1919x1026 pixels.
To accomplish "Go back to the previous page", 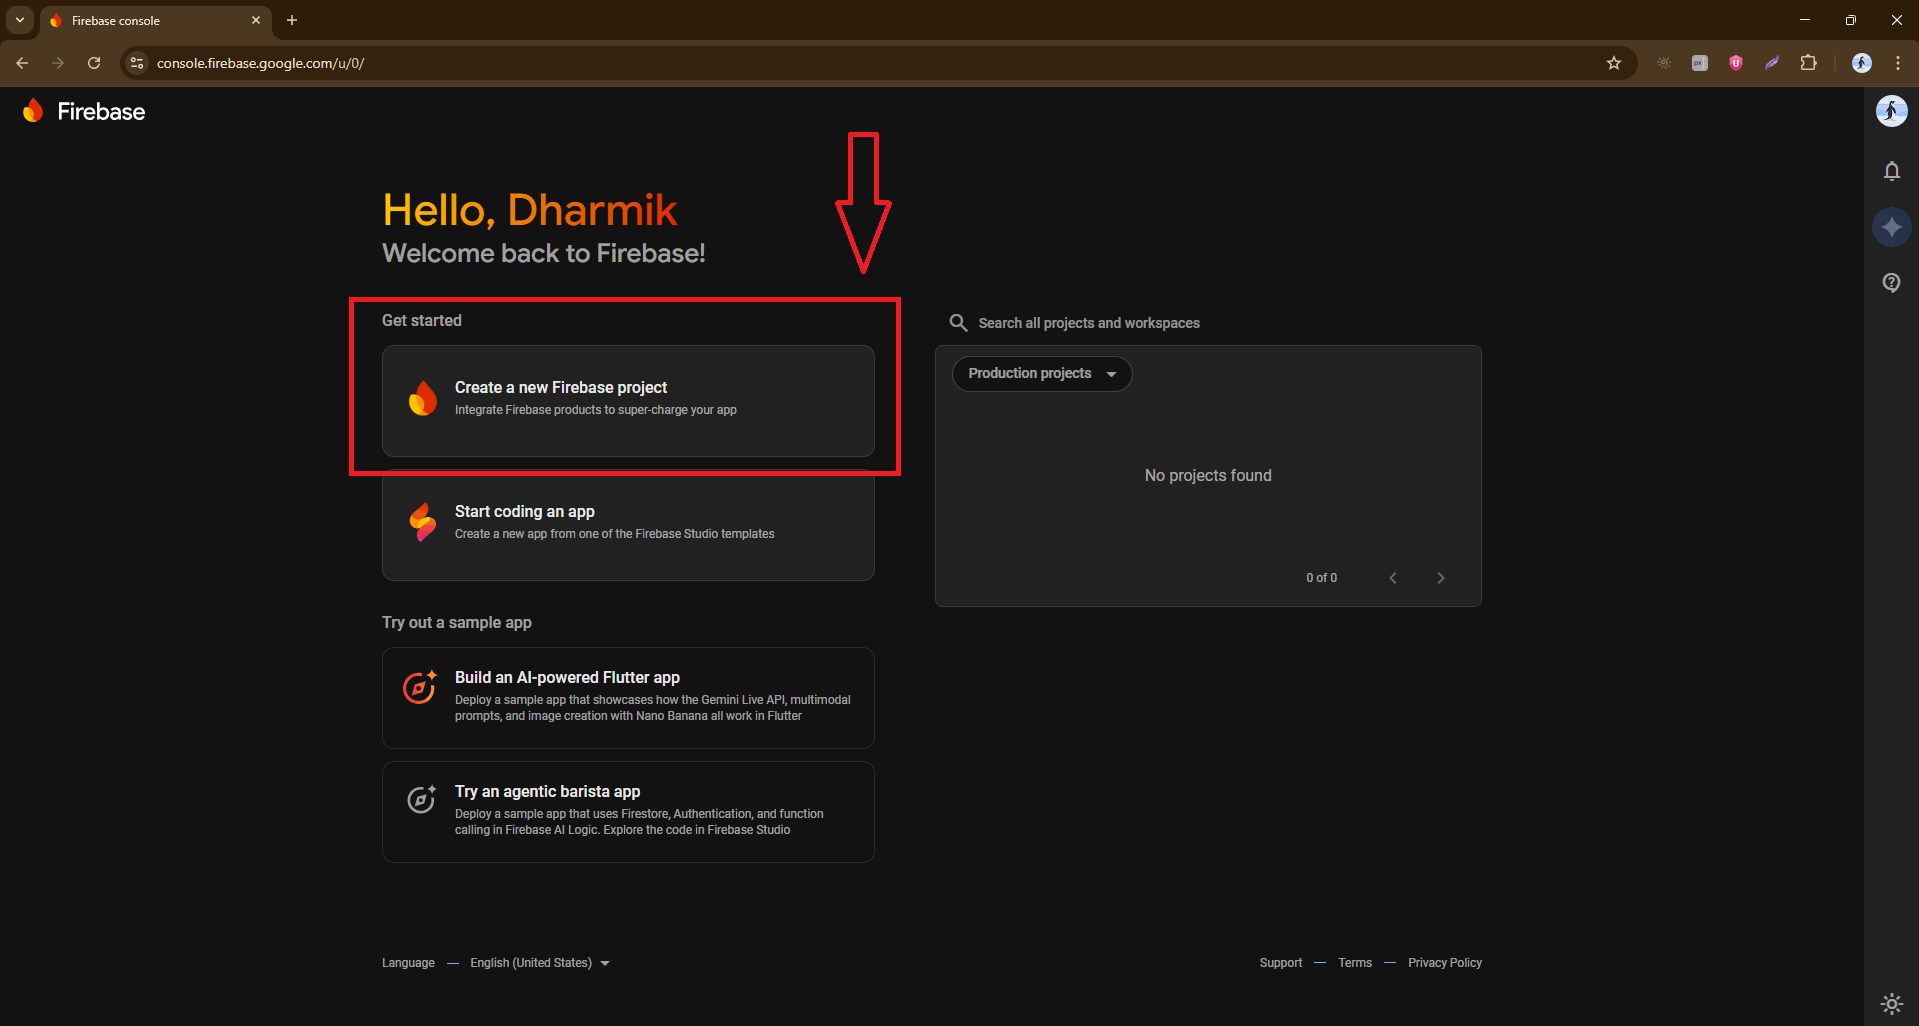I will click(x=22, y=63).
